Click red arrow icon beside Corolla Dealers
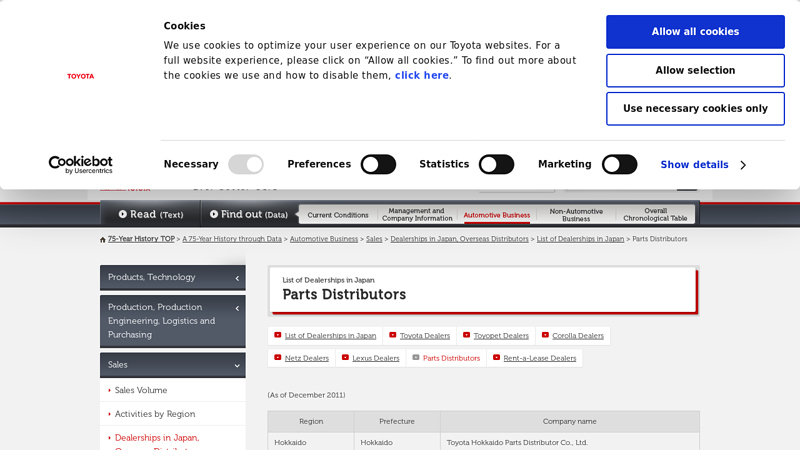The image size is (800, 450). pos(545,335)
